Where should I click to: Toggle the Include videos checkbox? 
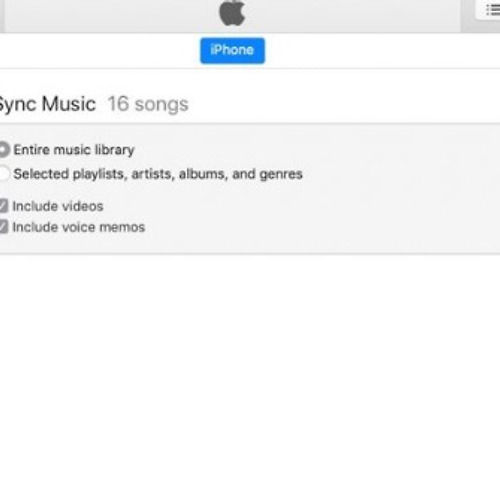[3, 206]
